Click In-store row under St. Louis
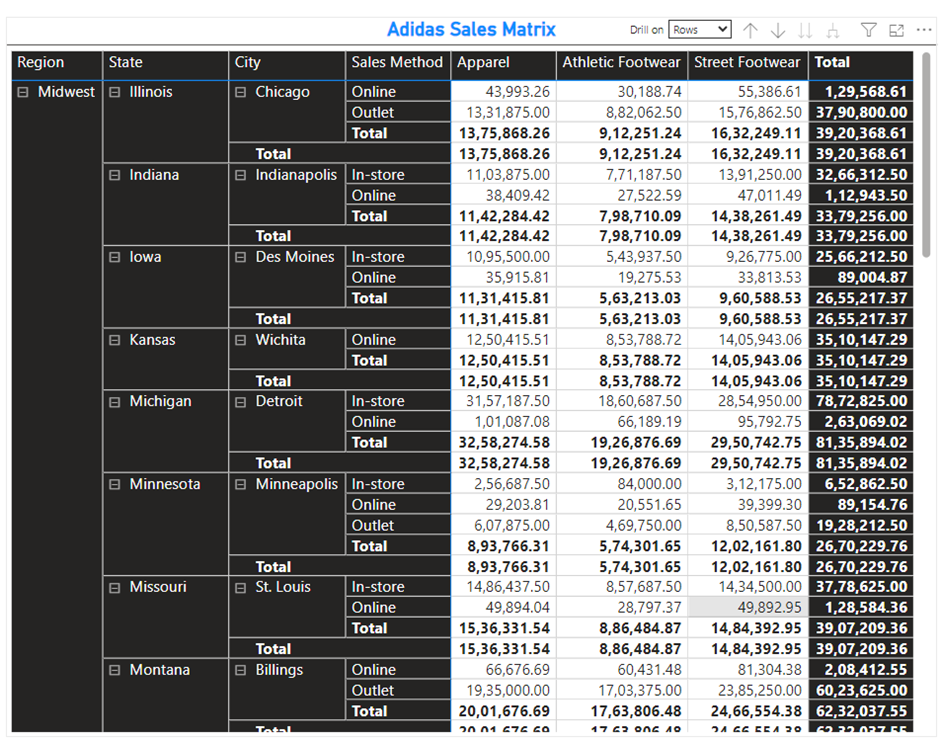The image size is (940, 743). pos(398,587)
